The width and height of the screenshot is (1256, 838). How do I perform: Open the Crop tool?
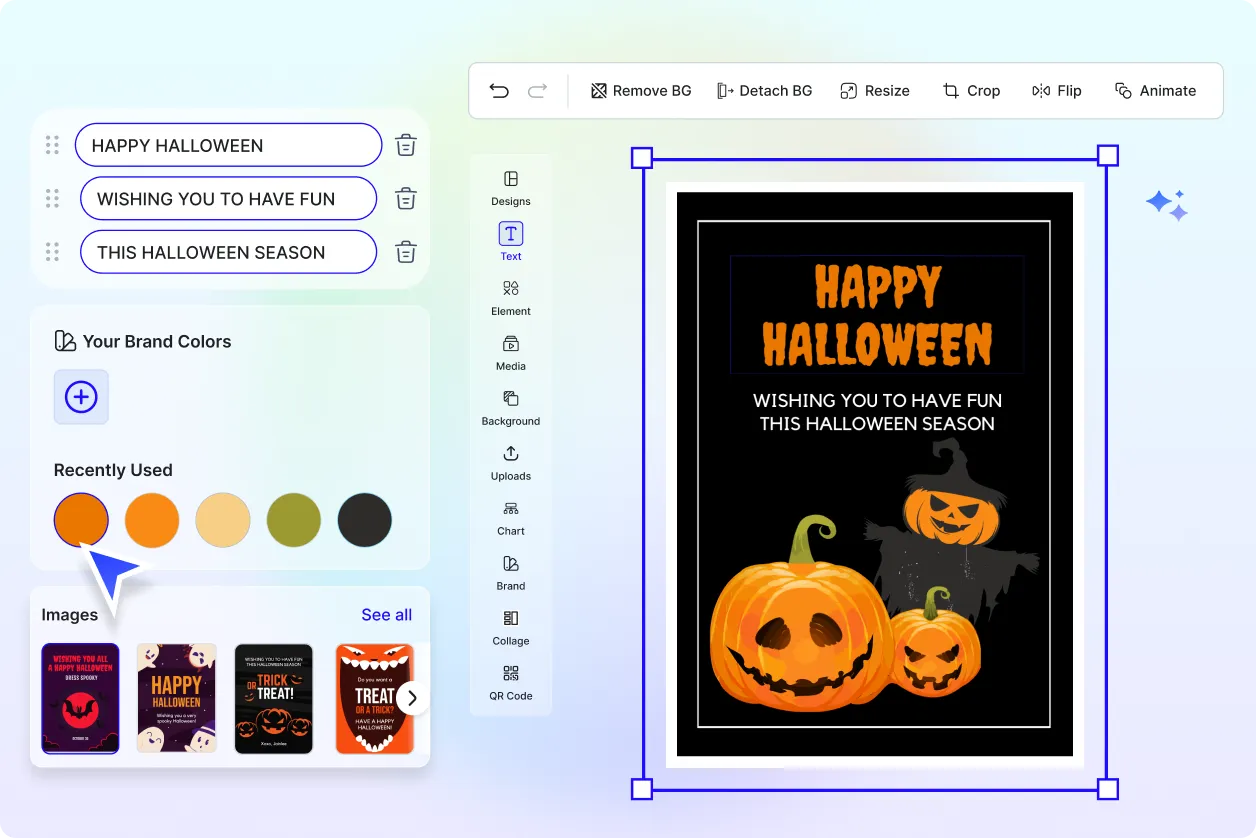[x=971, y=90]
